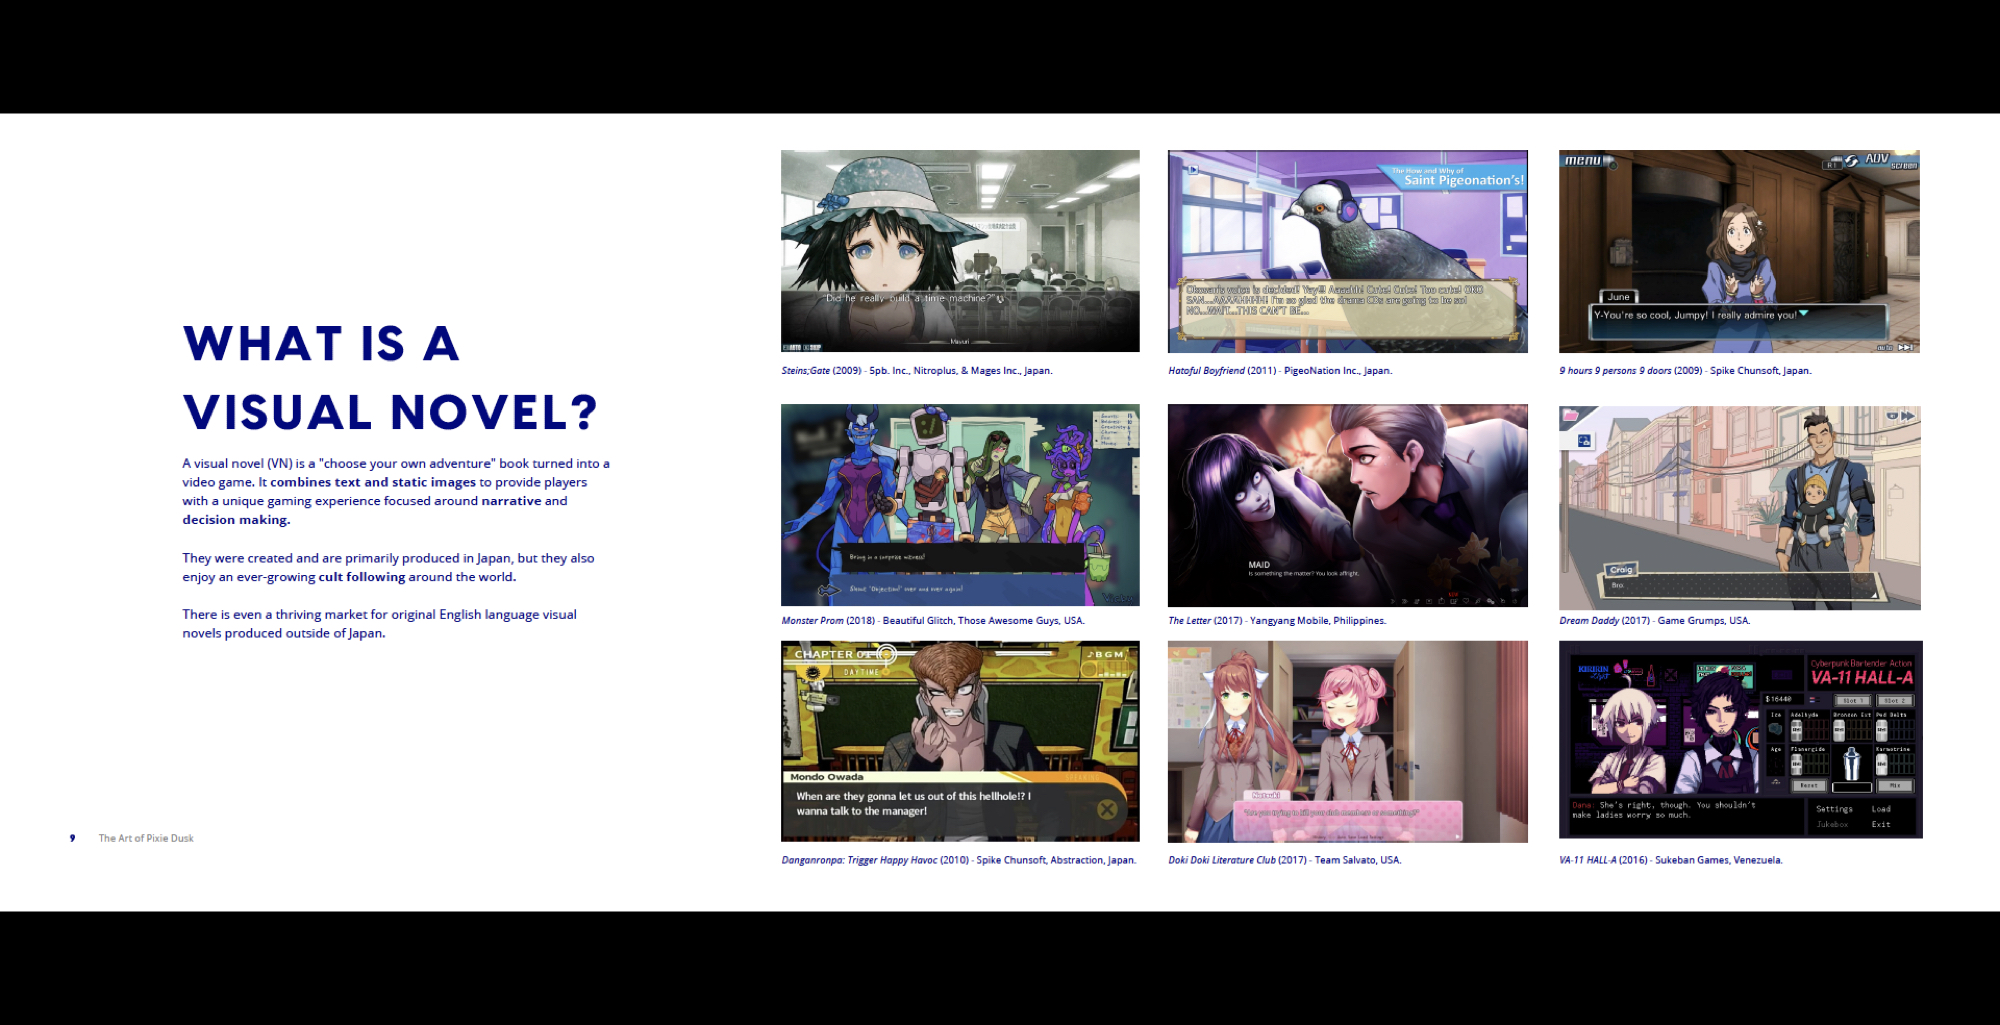Click the caption 'Danganronpa: Trigger Happy Havoc (2010)'
2000x1025 pixels.
(x=959, y=860)
